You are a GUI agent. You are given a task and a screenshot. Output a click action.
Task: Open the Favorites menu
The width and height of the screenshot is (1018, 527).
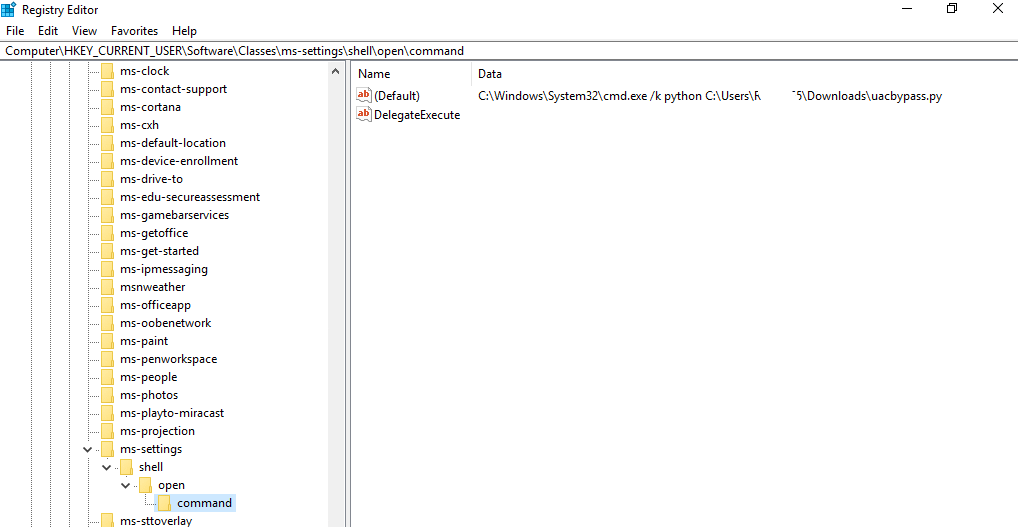134,31
